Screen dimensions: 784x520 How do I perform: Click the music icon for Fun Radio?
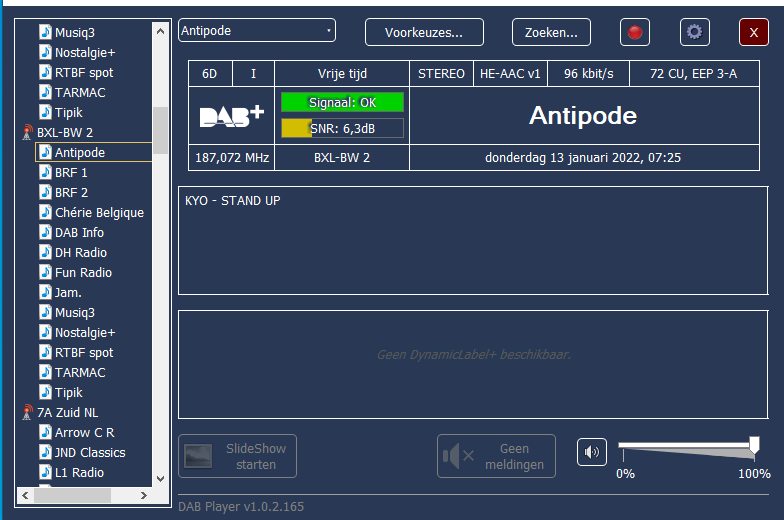46,272
